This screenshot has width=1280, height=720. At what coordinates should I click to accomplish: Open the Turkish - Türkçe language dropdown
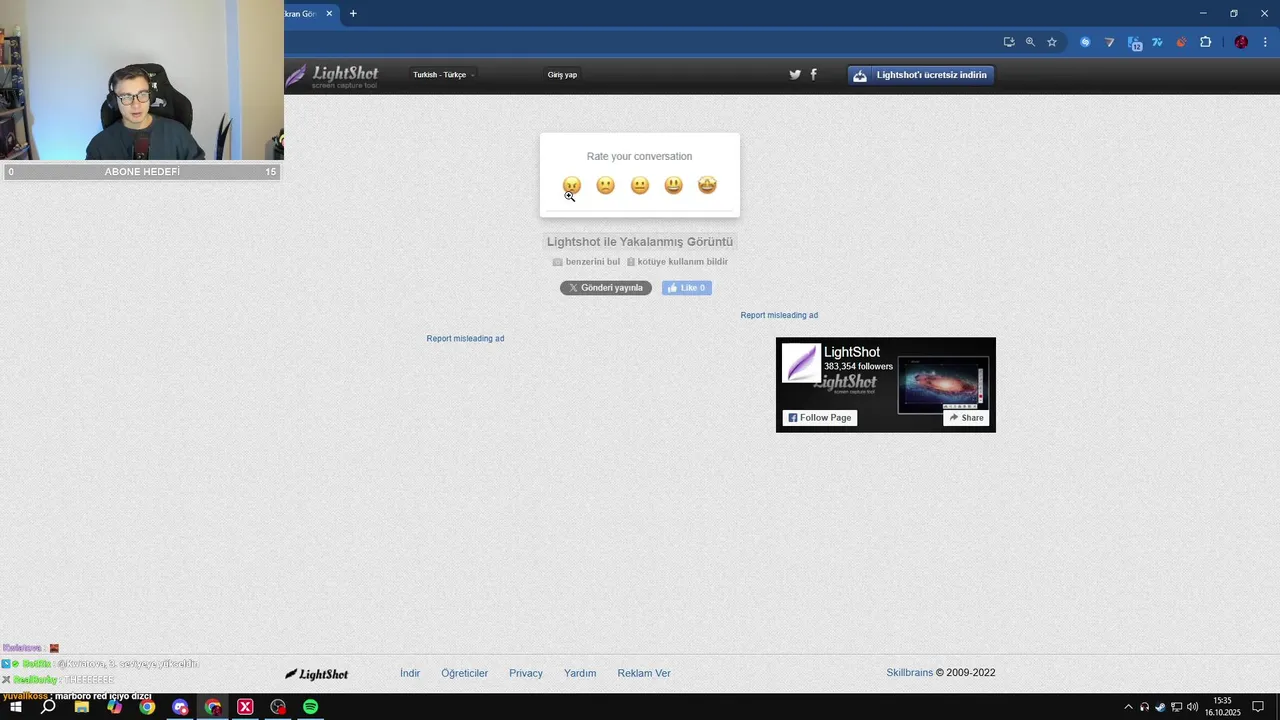[444, 75]
